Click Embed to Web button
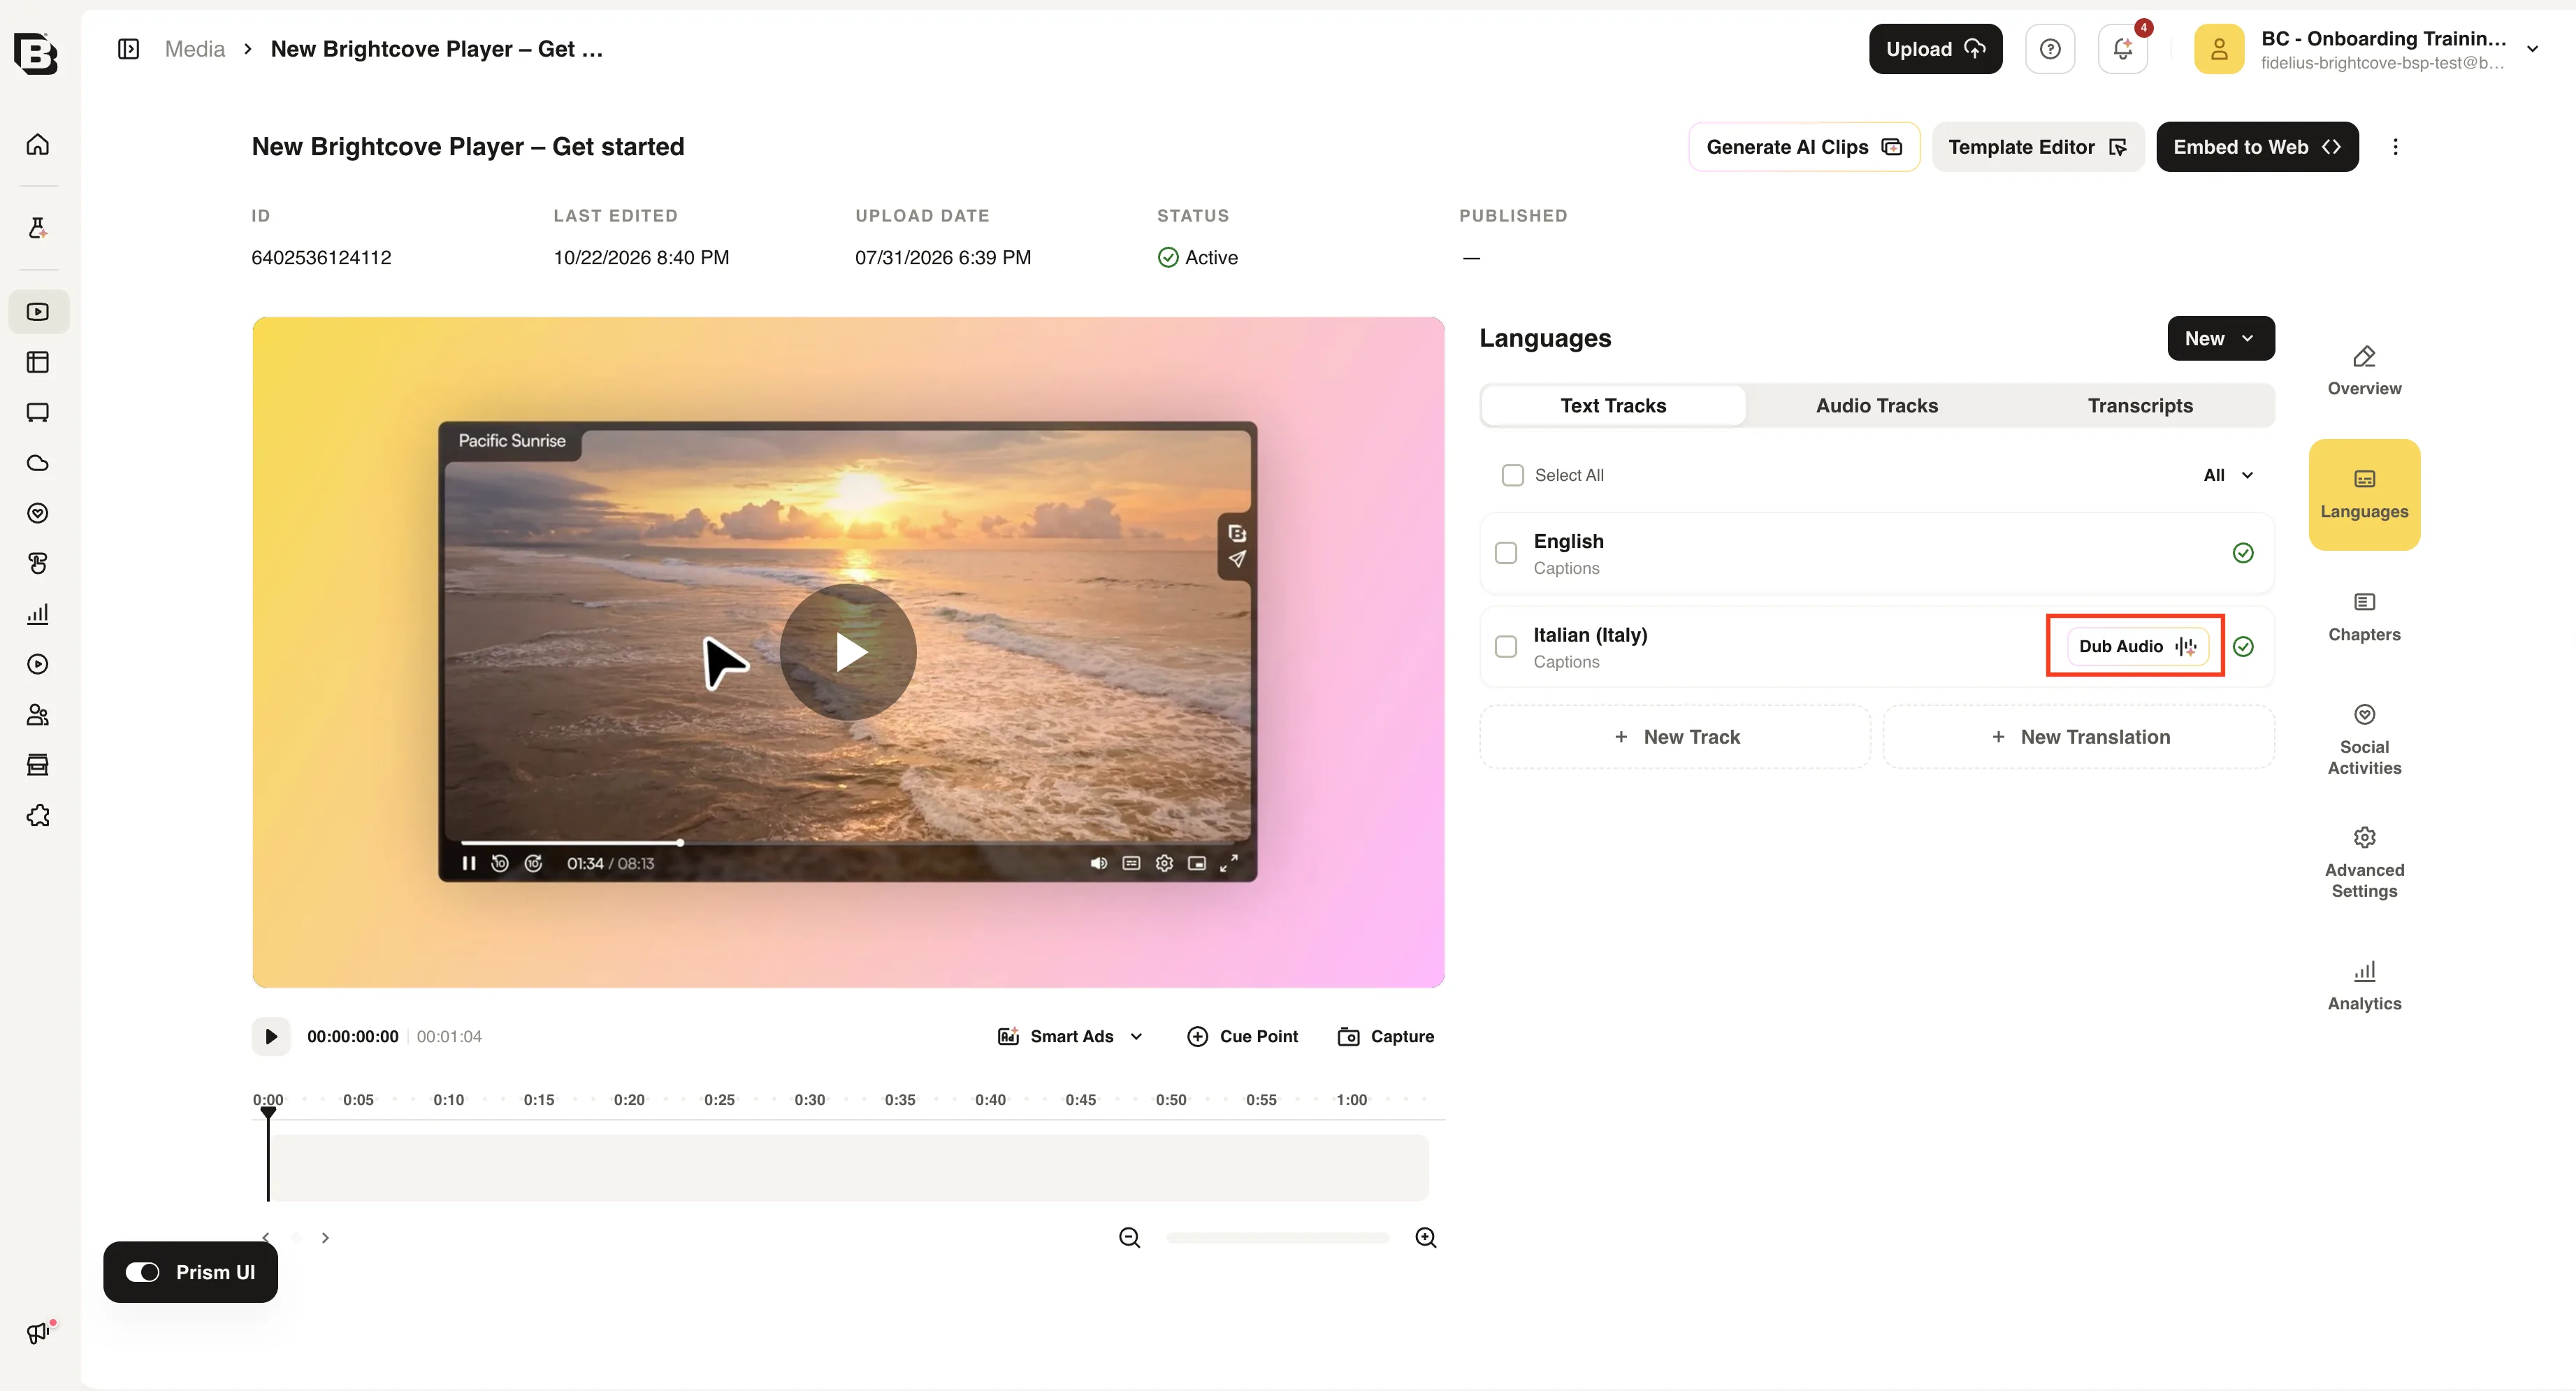 coord(2257,147)
